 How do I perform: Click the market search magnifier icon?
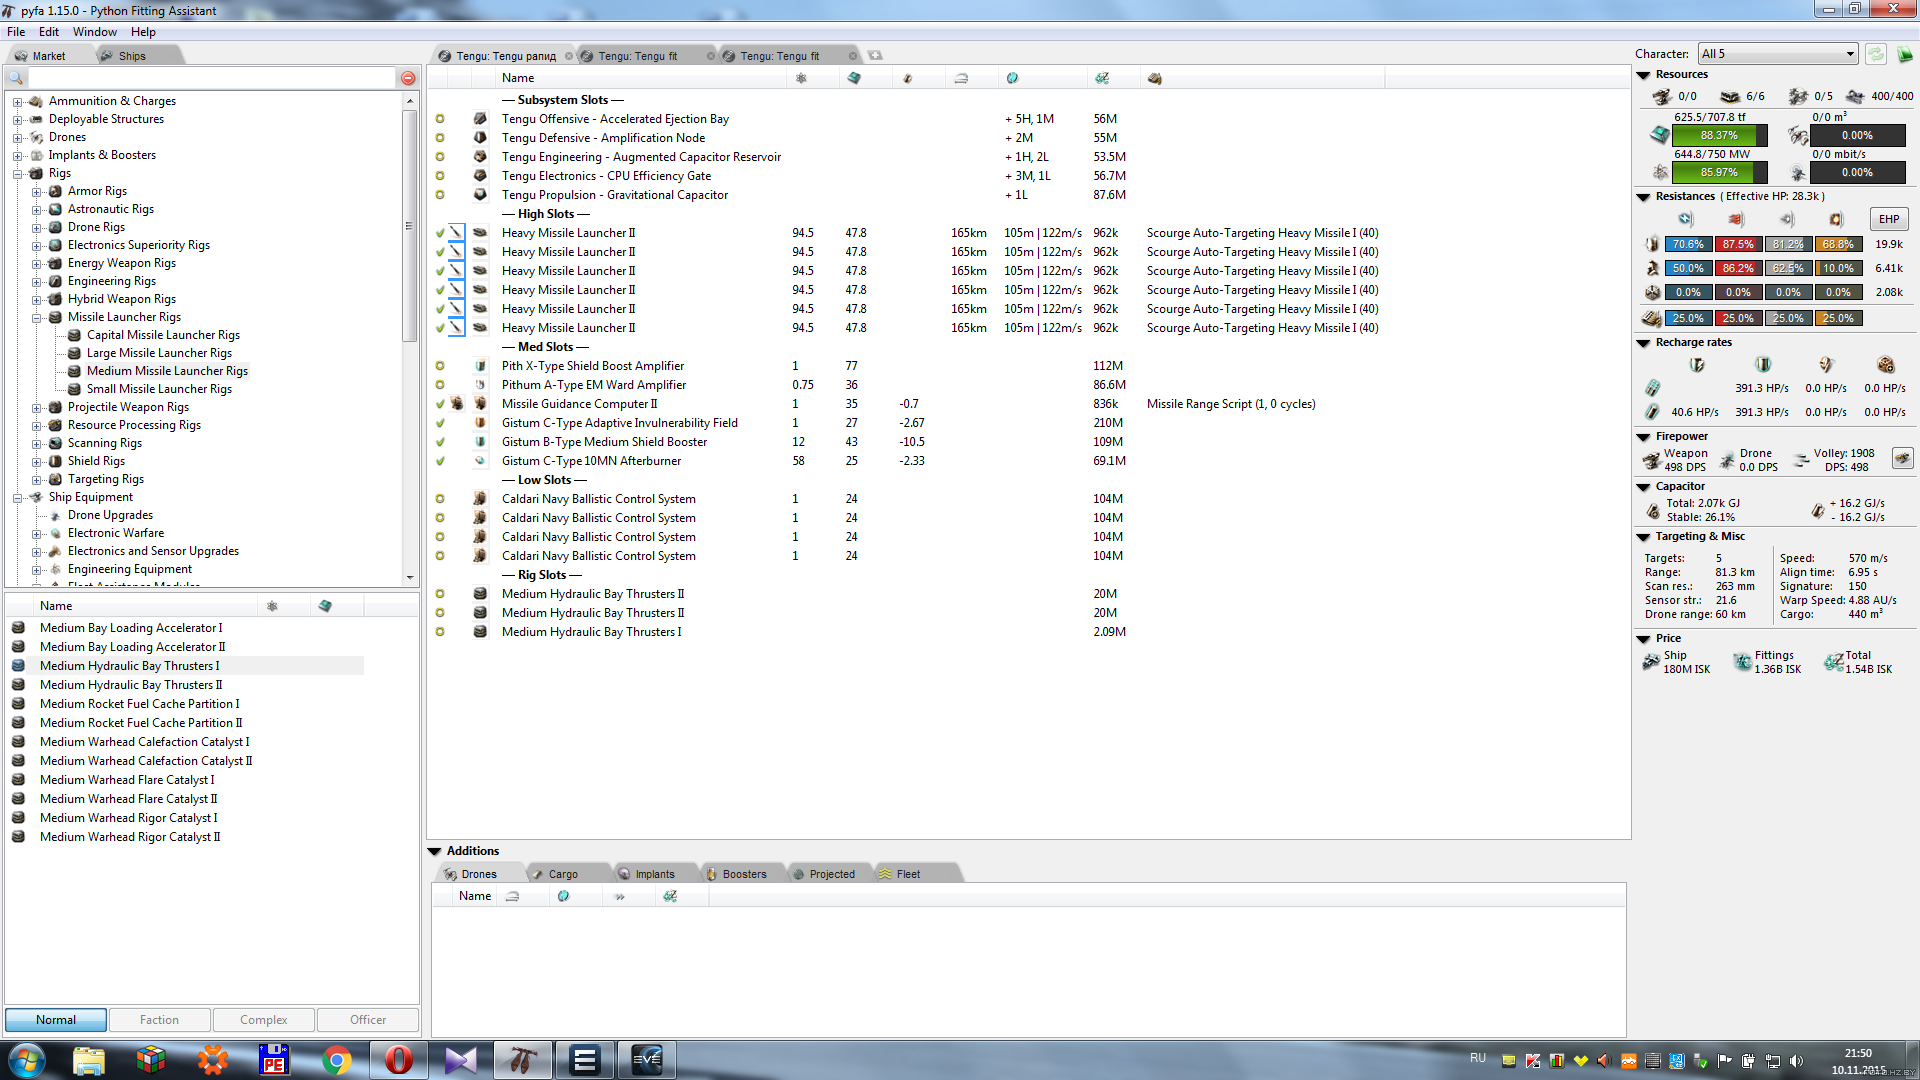pos(16,78)
